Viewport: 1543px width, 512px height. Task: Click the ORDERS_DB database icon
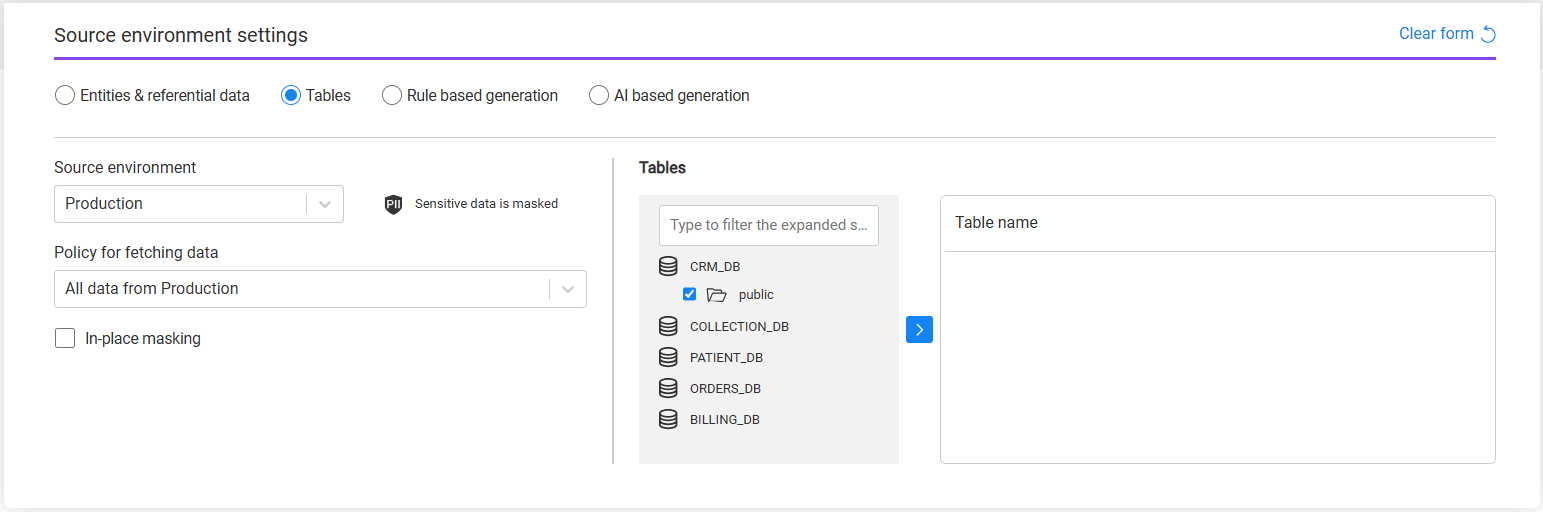point(668,388)
